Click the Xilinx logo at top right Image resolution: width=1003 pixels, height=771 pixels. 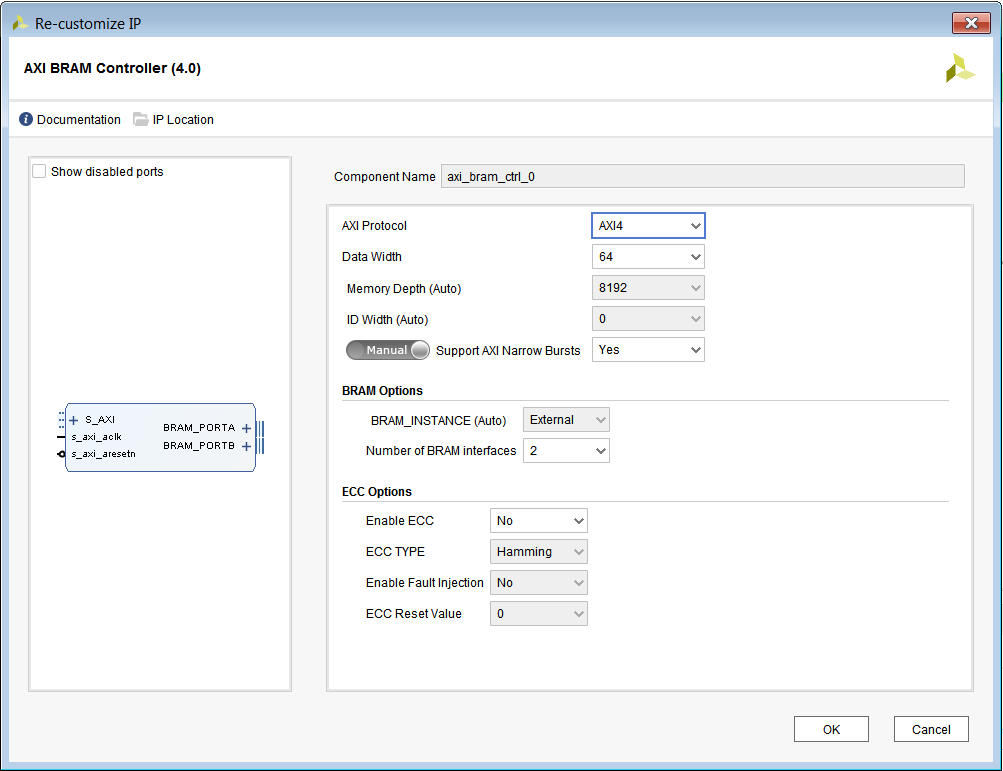960,68
